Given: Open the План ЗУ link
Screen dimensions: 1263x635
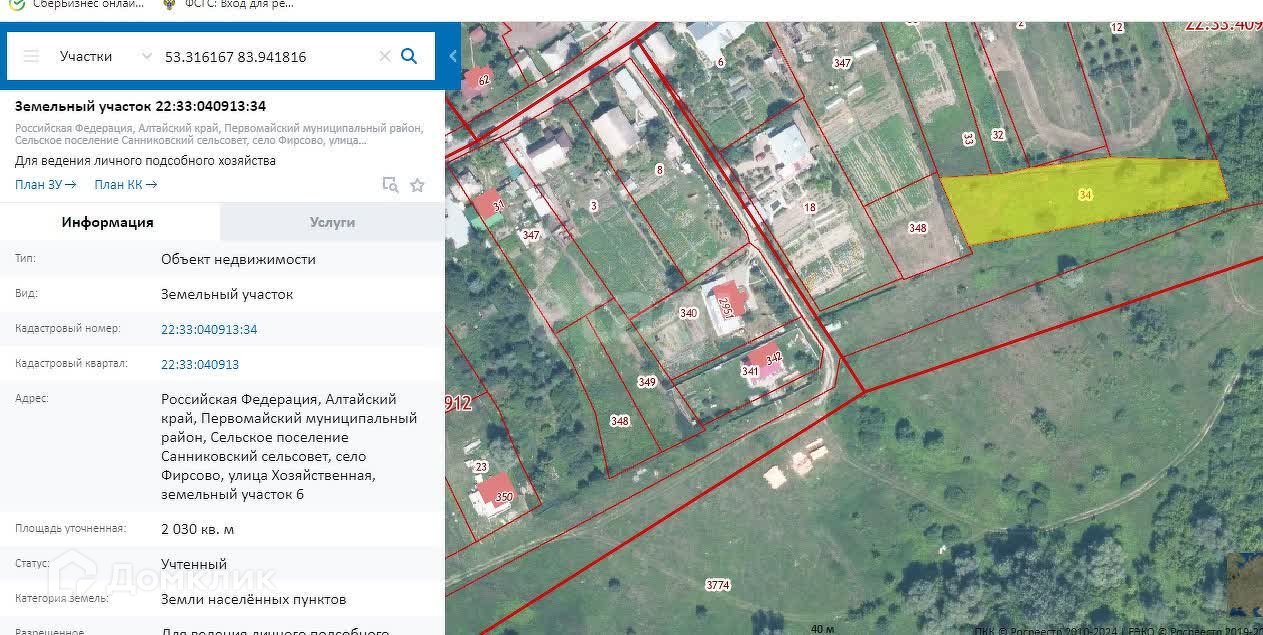Looking at the screenshot, I should click(x=46, y=184).
